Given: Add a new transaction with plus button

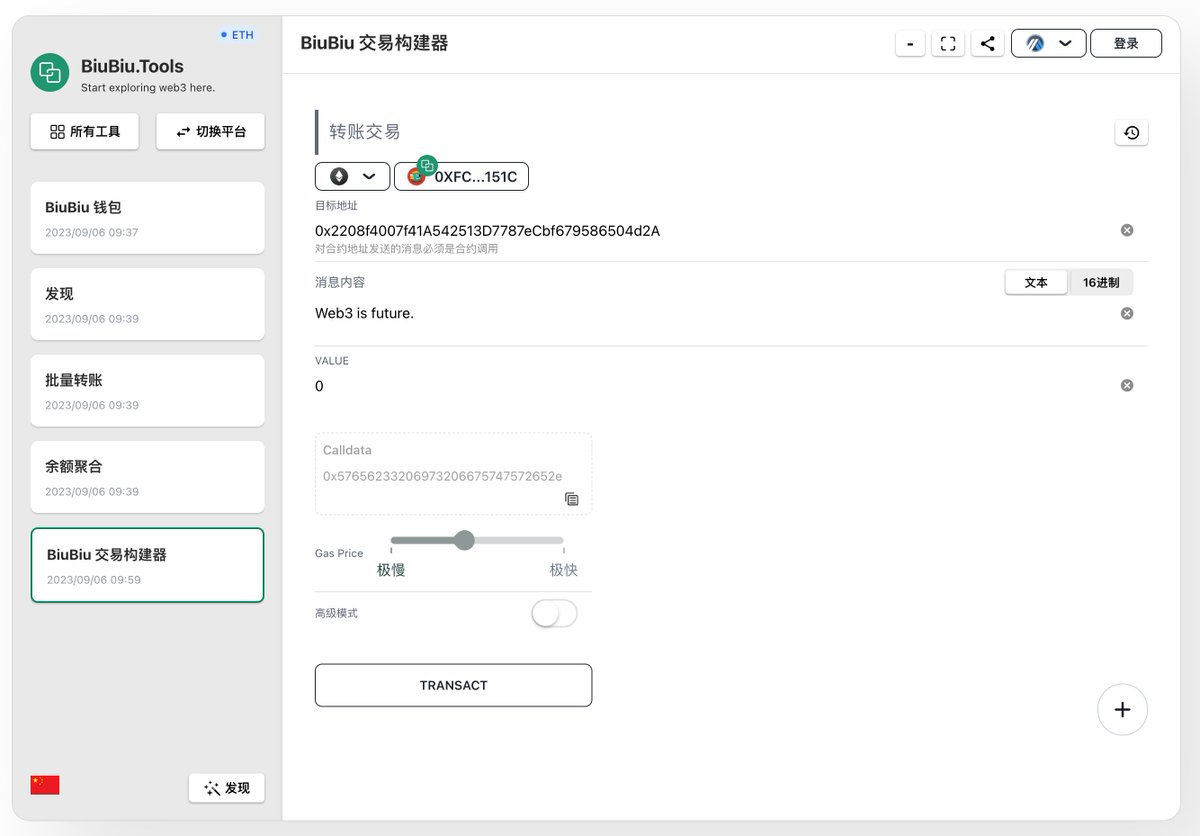Looking at the screenshot, I should pyautogui.click(x=1122, y=710).
